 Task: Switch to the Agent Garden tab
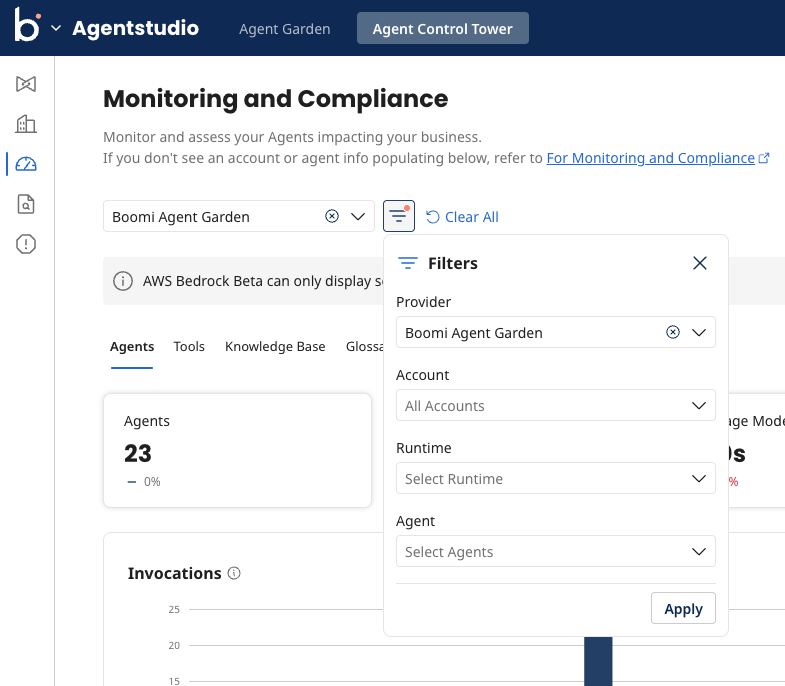(284, 29)
